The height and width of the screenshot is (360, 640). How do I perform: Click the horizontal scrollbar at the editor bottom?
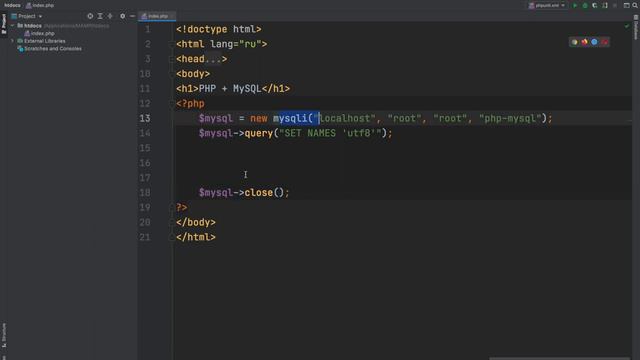(x=559, y=358)
